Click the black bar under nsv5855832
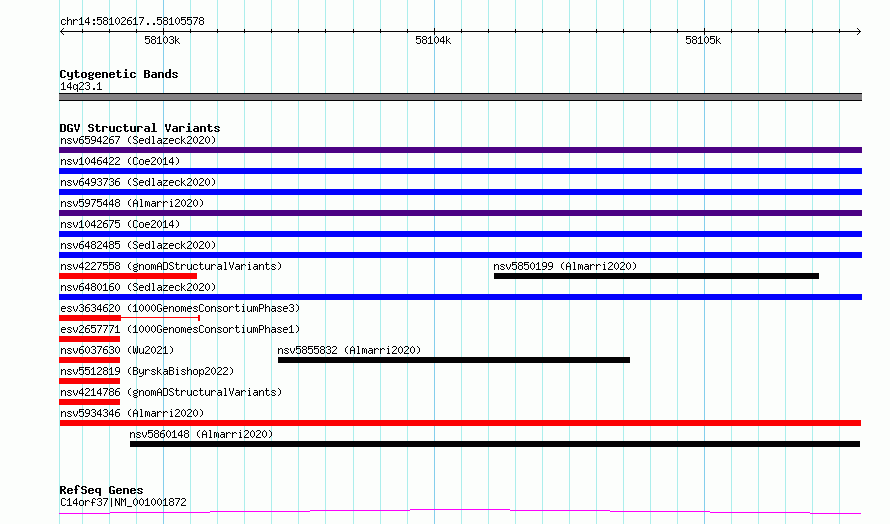 click(454, 360)
